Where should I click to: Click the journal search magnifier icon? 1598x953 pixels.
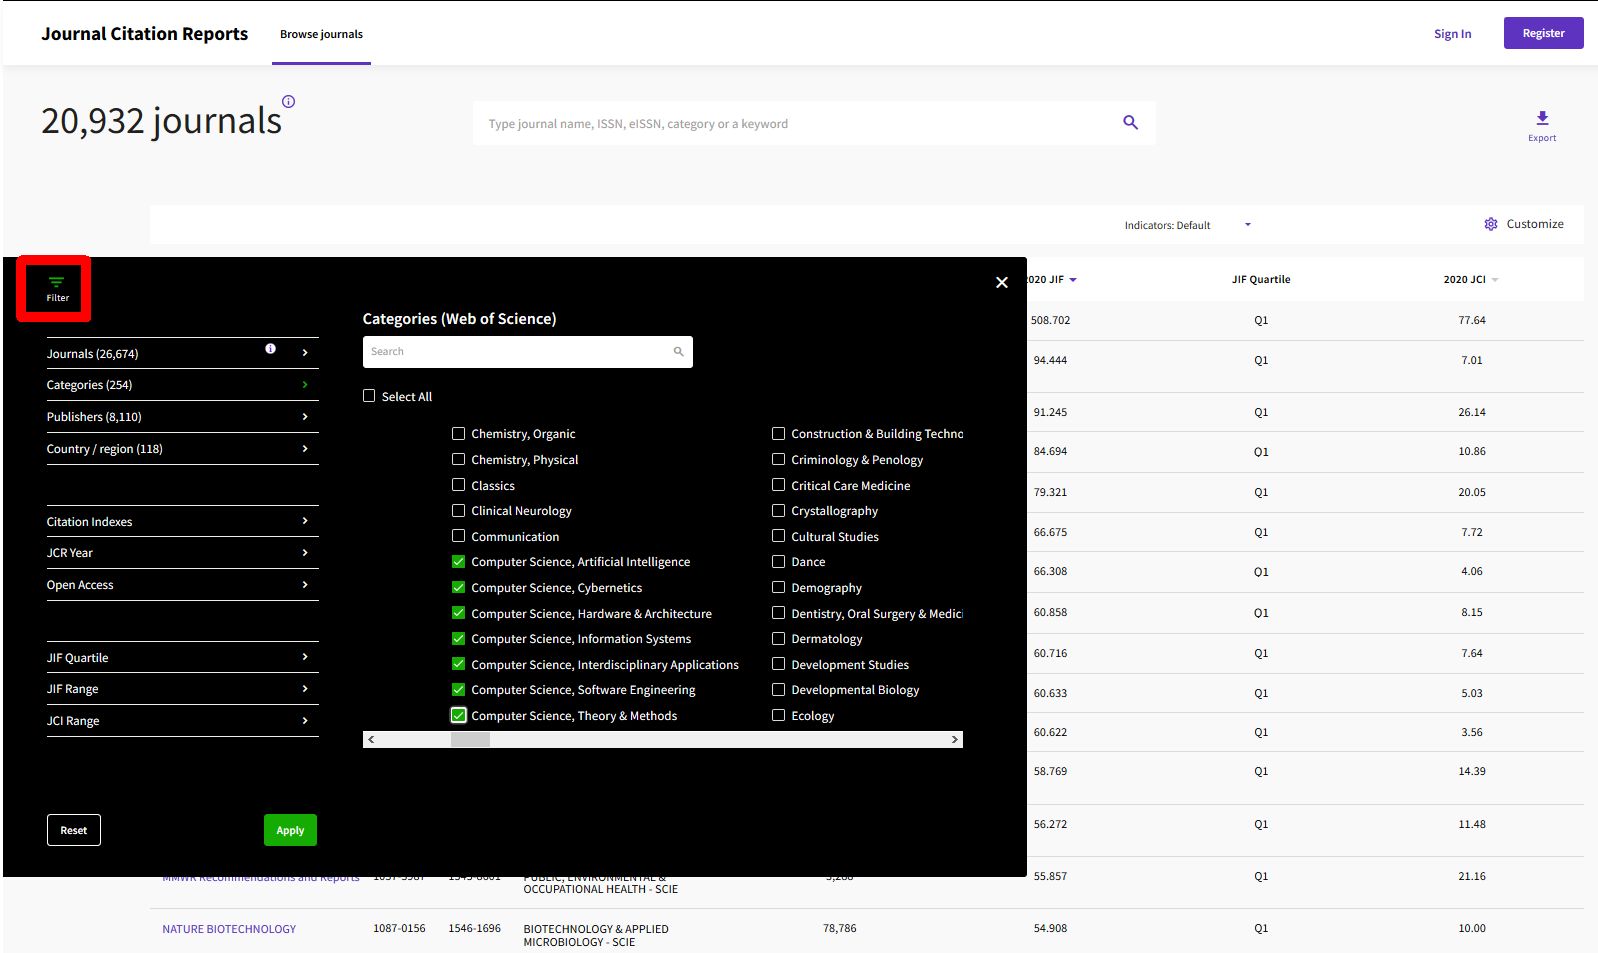(x=1130, y=123)
